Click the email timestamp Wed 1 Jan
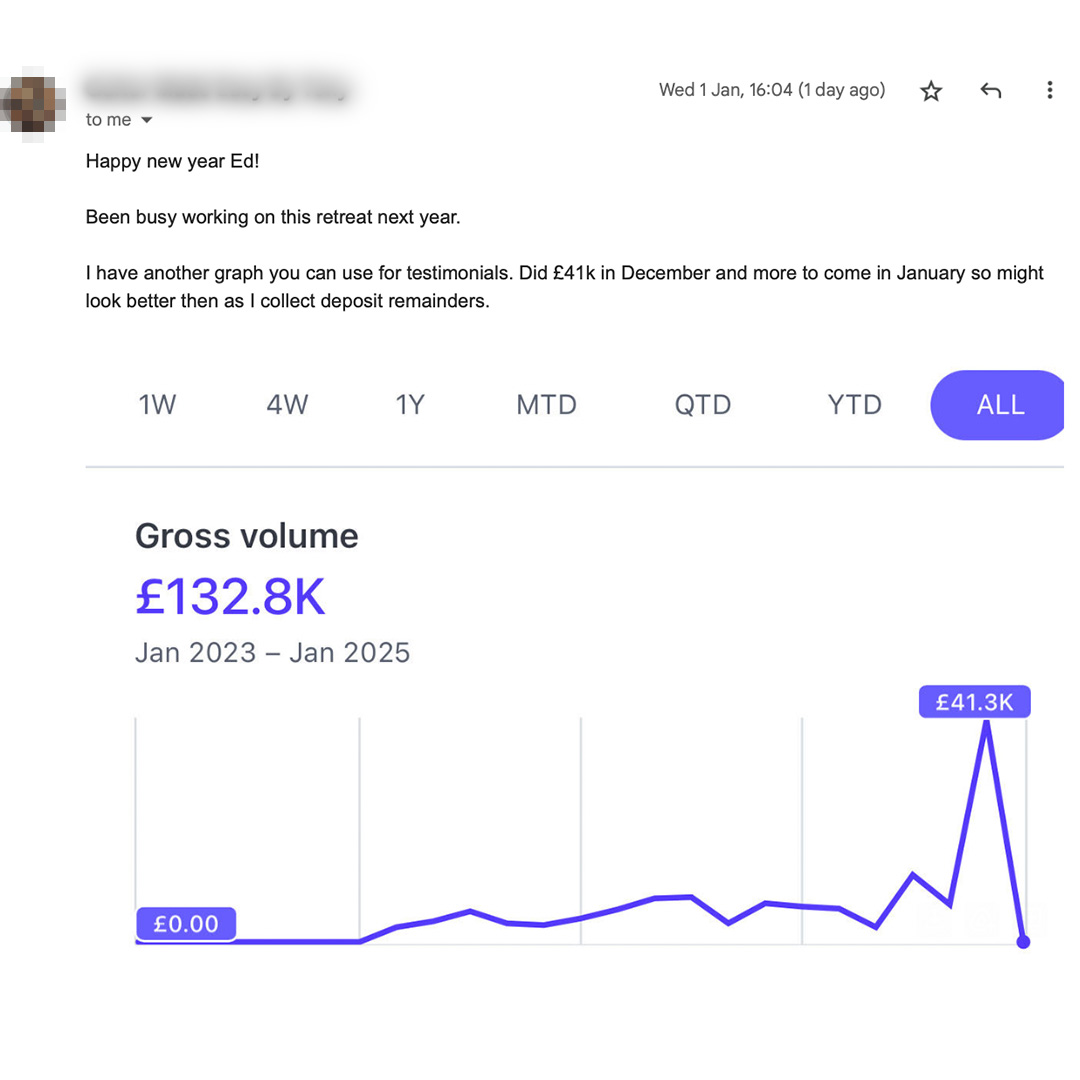This screenshot has width=1080, height=1080. click(771, 90)
